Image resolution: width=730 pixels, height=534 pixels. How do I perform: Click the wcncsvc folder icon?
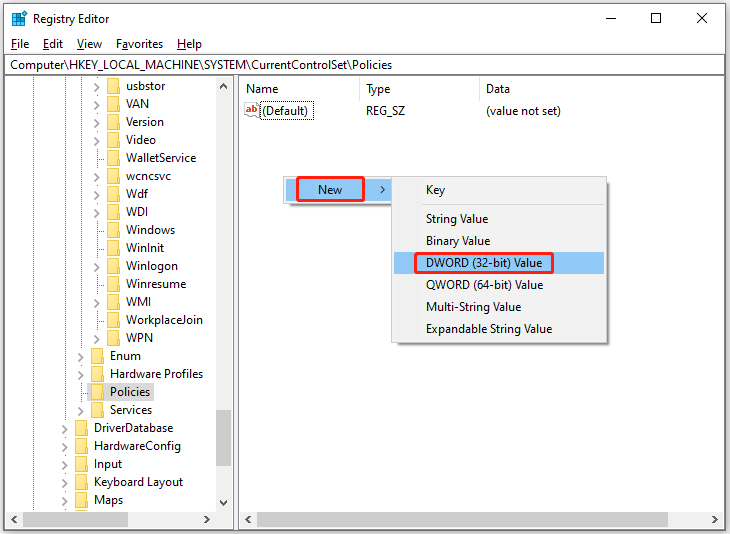pyautogui.click(x=114, y=176)
